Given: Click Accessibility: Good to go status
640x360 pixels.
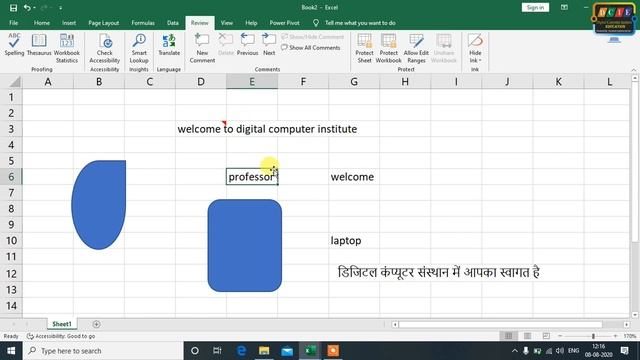Looking at the screenshot, I should [61, 336].
